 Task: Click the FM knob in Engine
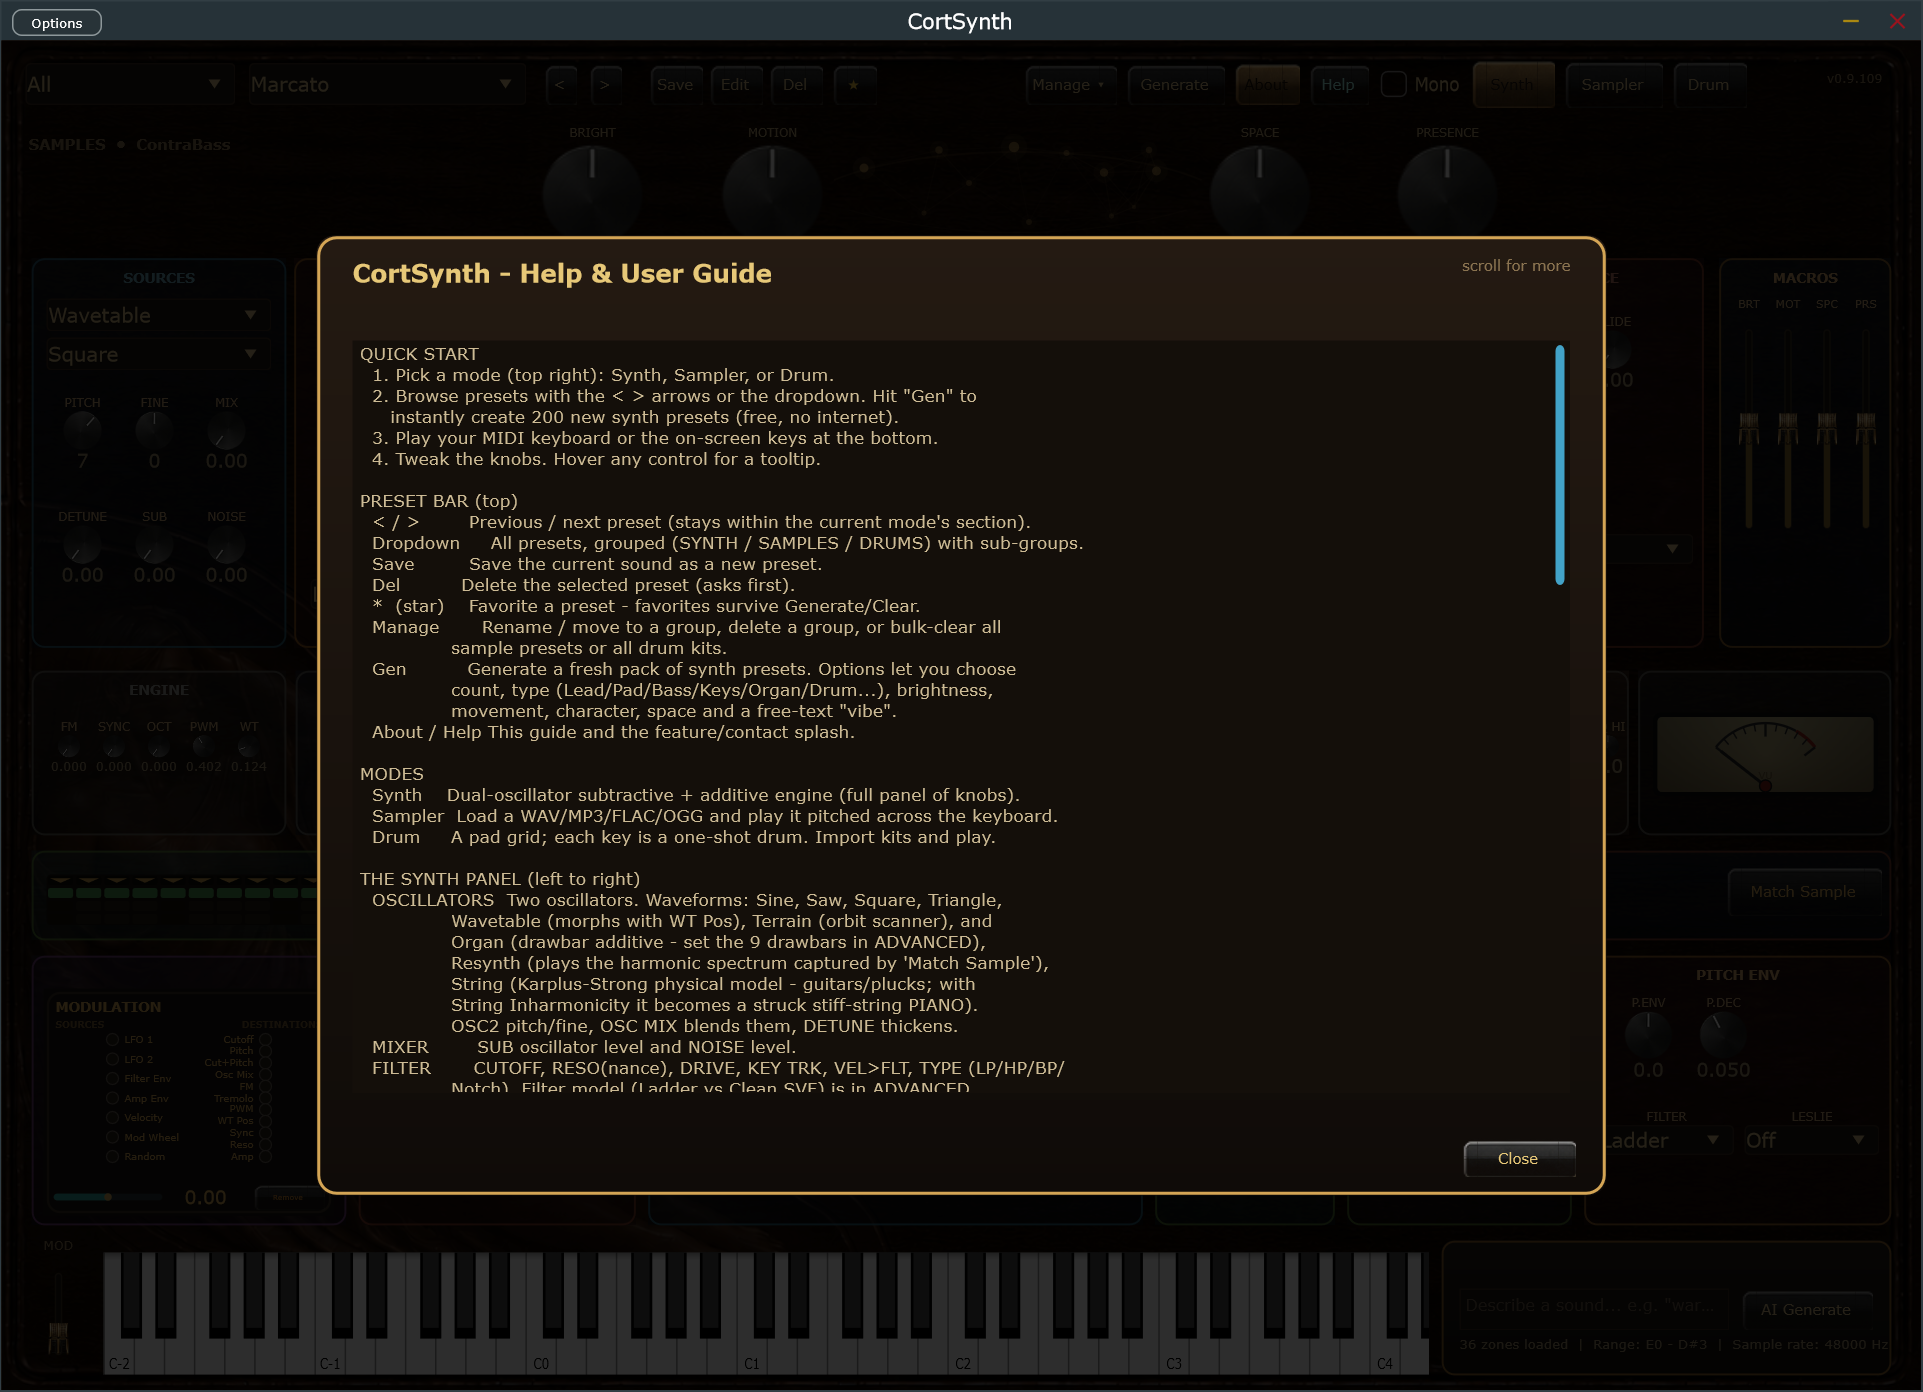click(69, 747)
